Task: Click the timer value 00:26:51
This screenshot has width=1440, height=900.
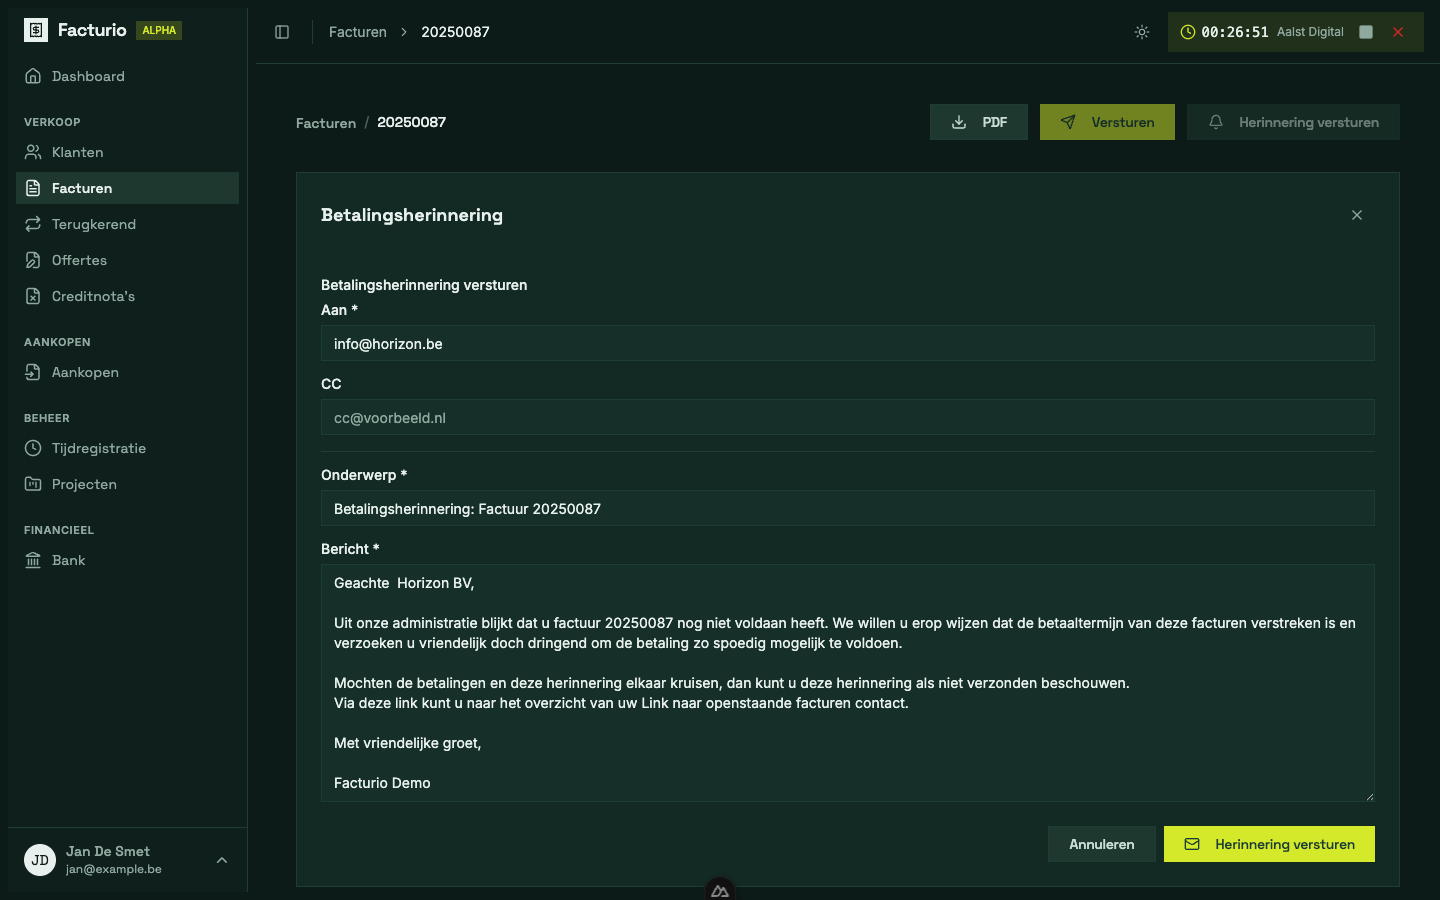Action: point(1235,32)
